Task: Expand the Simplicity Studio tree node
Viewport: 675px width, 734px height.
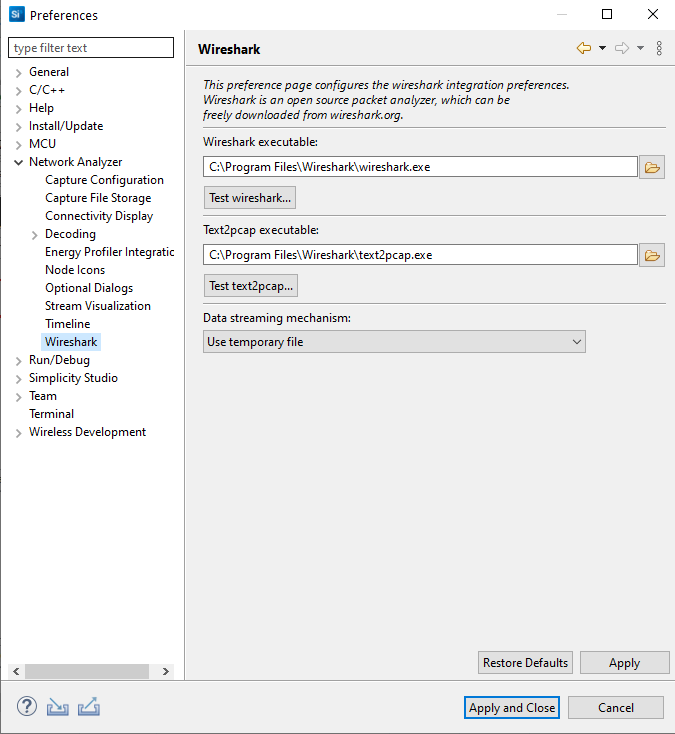Action: [18, 379]
